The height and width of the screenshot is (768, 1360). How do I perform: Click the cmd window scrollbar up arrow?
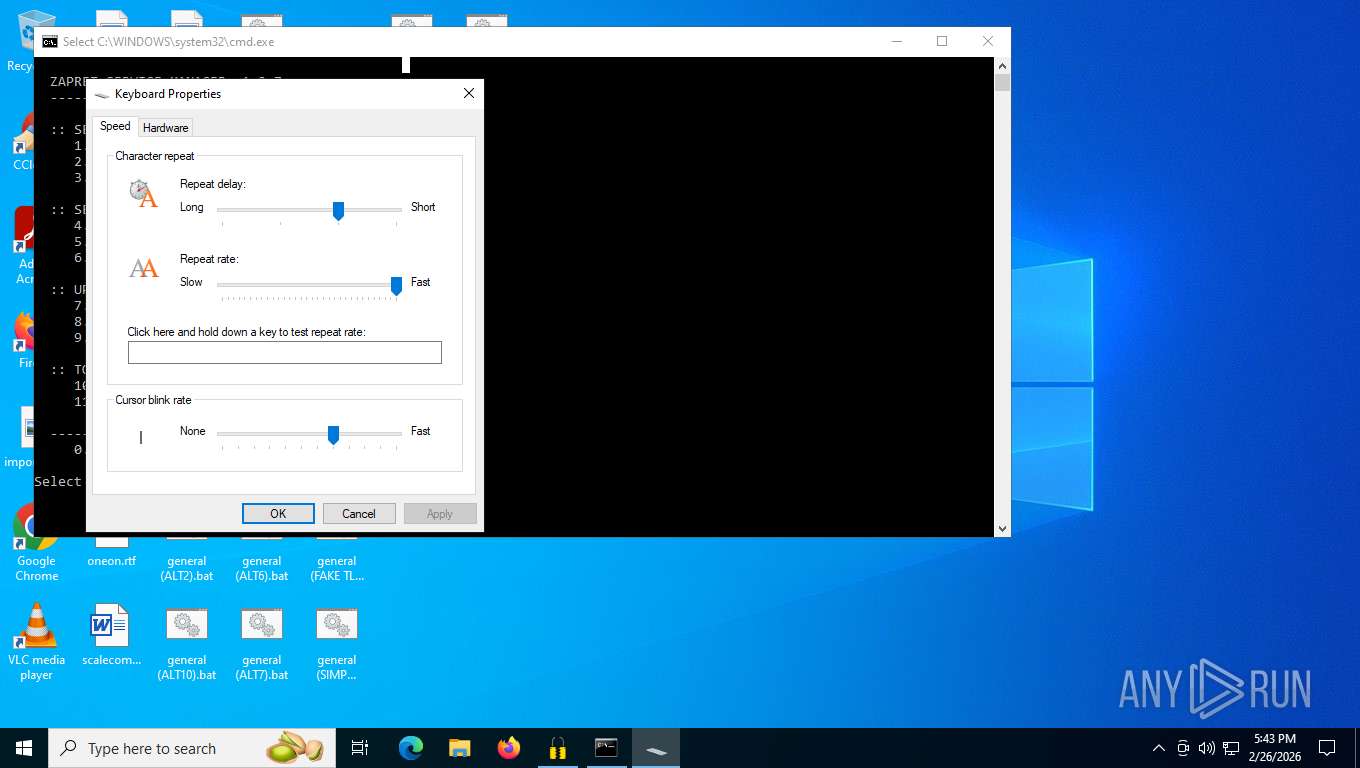1002,65
